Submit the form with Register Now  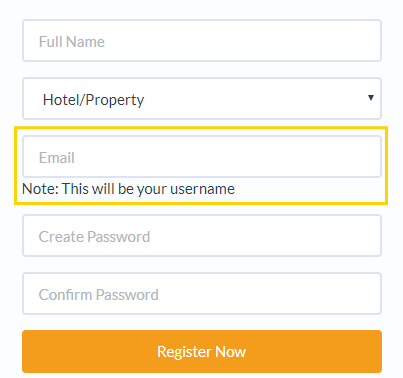[202, 352]
